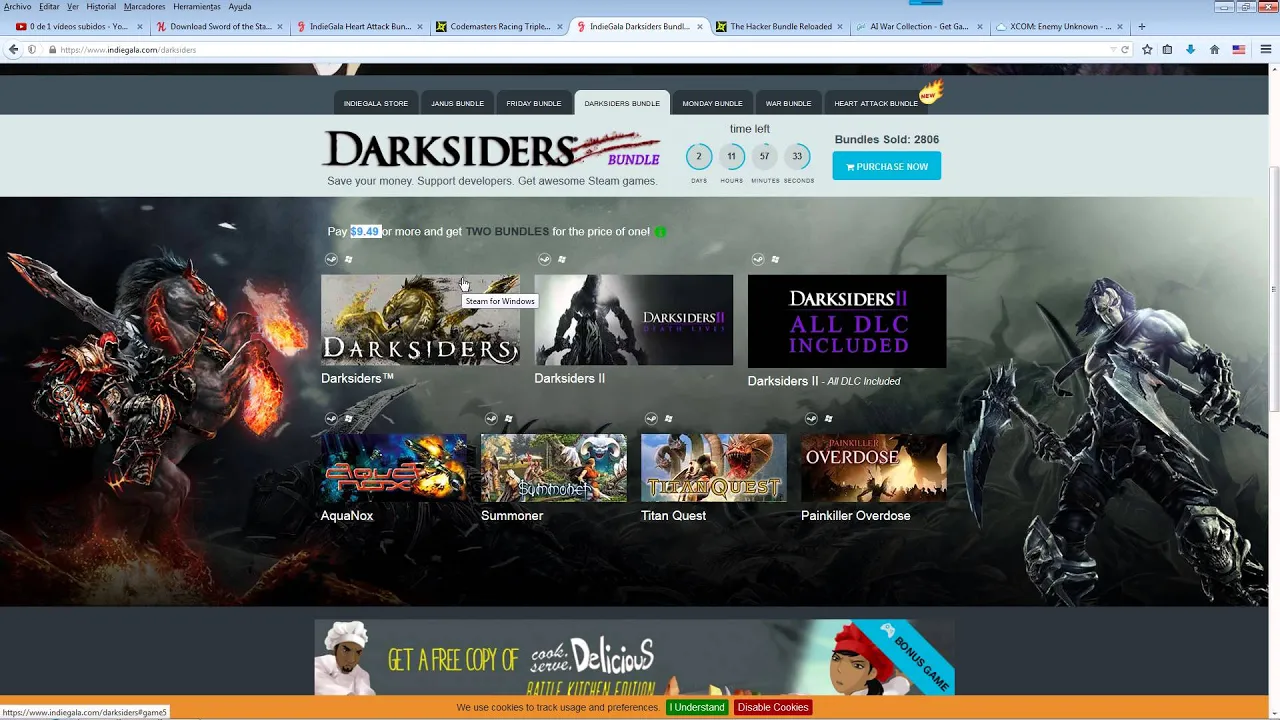Click the Steam icon above AquaNox
1280x720 pixels.
point(331,418)
